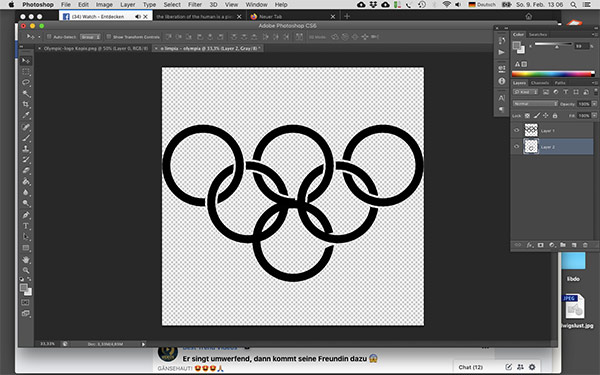Select the Lasso tool
Image resolution: width=600 pixels, height=375 pixels.
(26, 82)
